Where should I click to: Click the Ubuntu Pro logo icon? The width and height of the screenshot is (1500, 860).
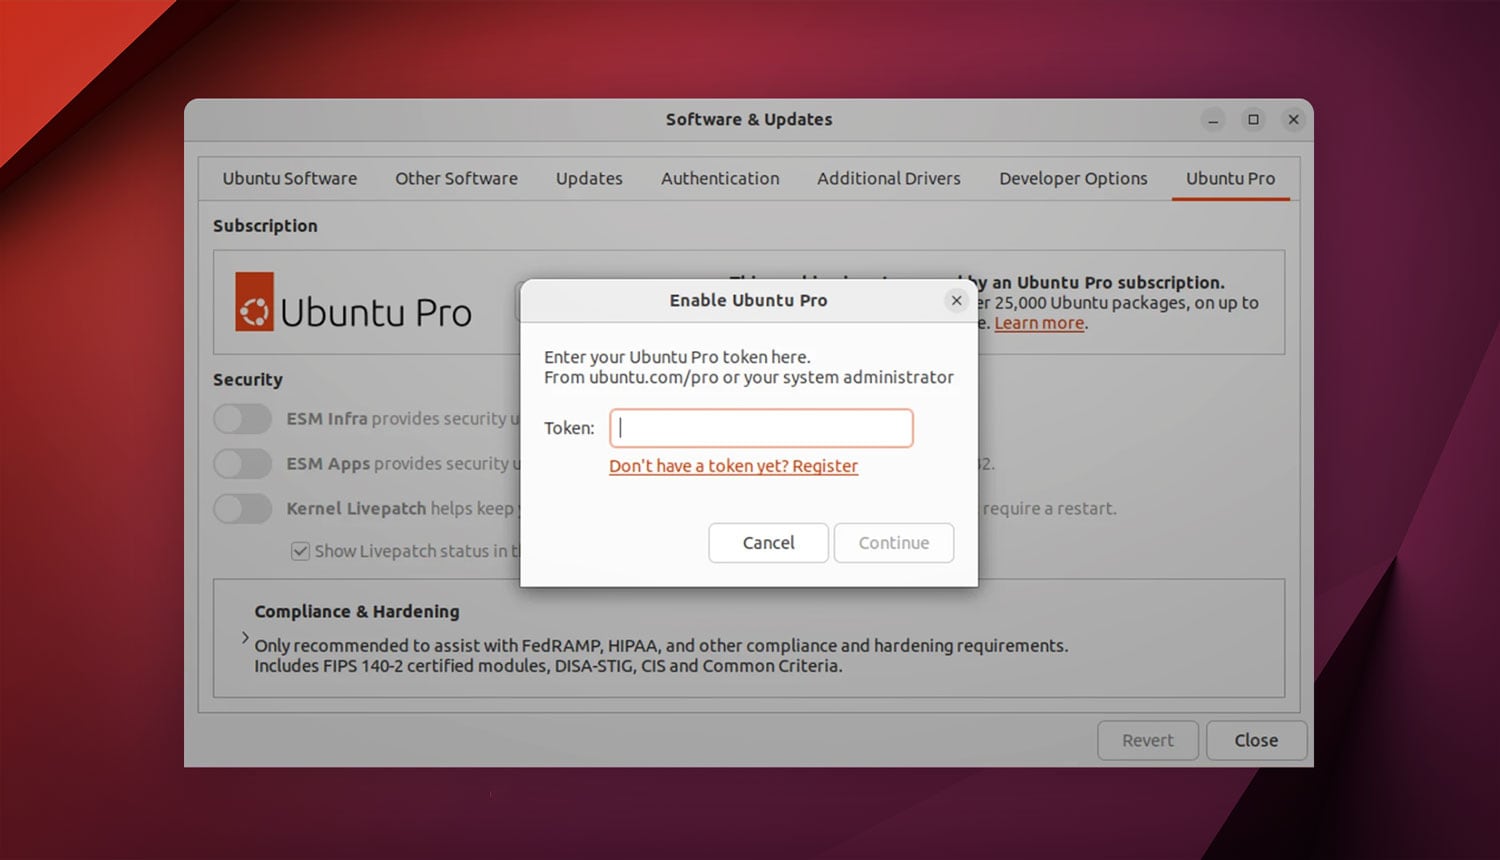(254, 301)
